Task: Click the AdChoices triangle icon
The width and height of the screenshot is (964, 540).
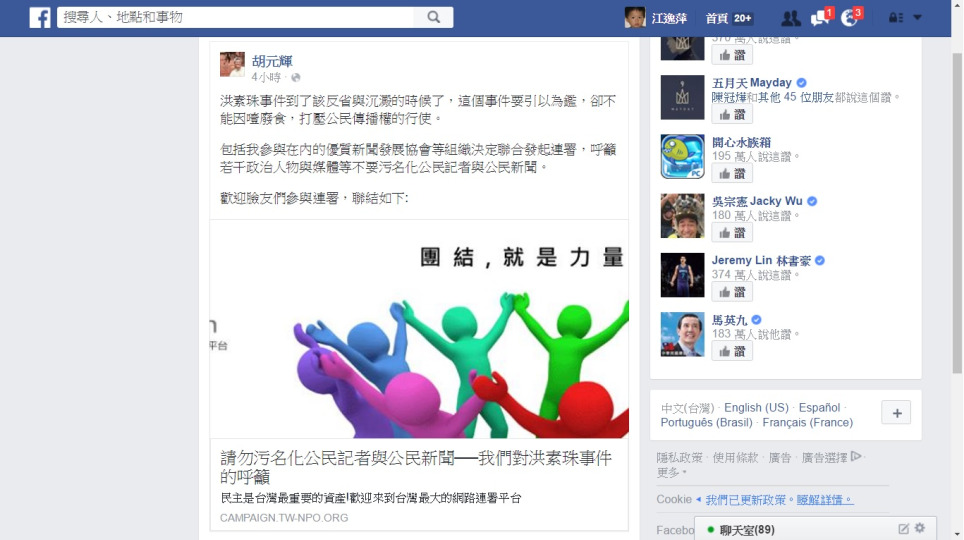Action: point(856,456)
